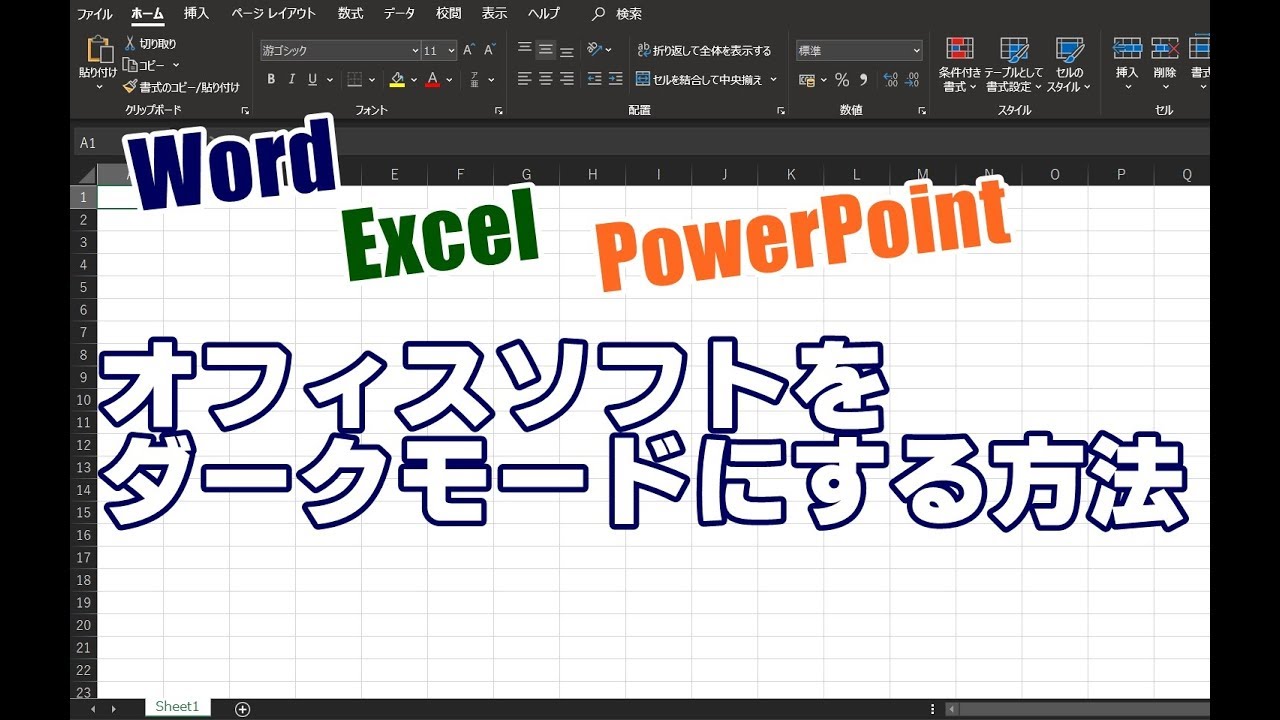Expand the Merge and Center options arrow

click(774, 80)
